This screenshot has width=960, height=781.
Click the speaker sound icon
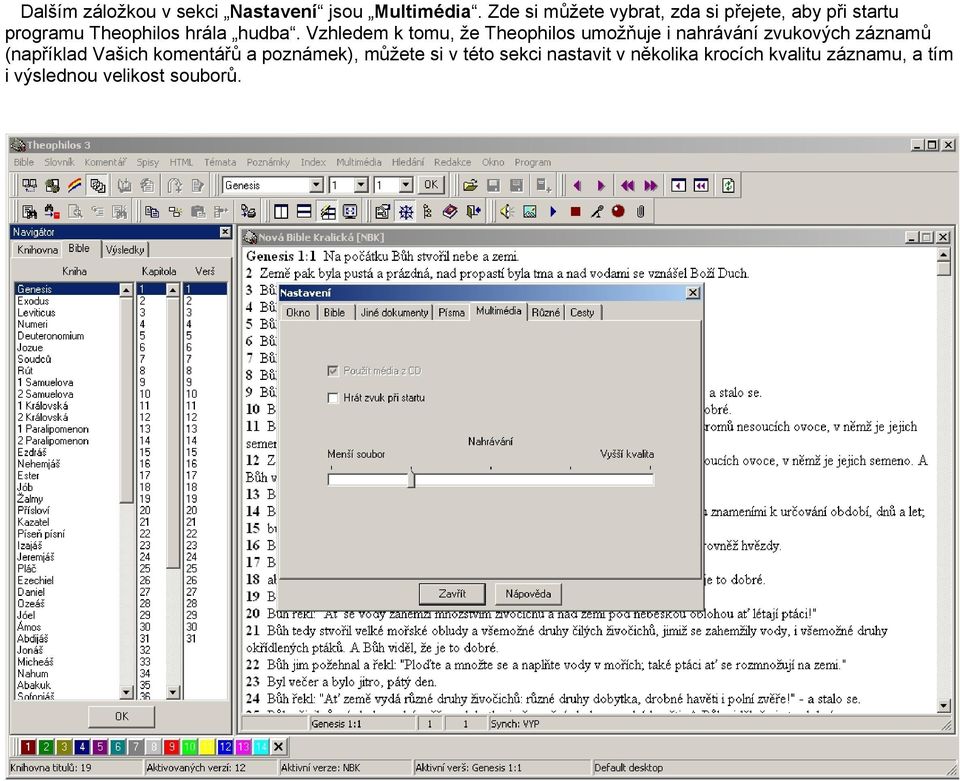click(x=506, y=211)
